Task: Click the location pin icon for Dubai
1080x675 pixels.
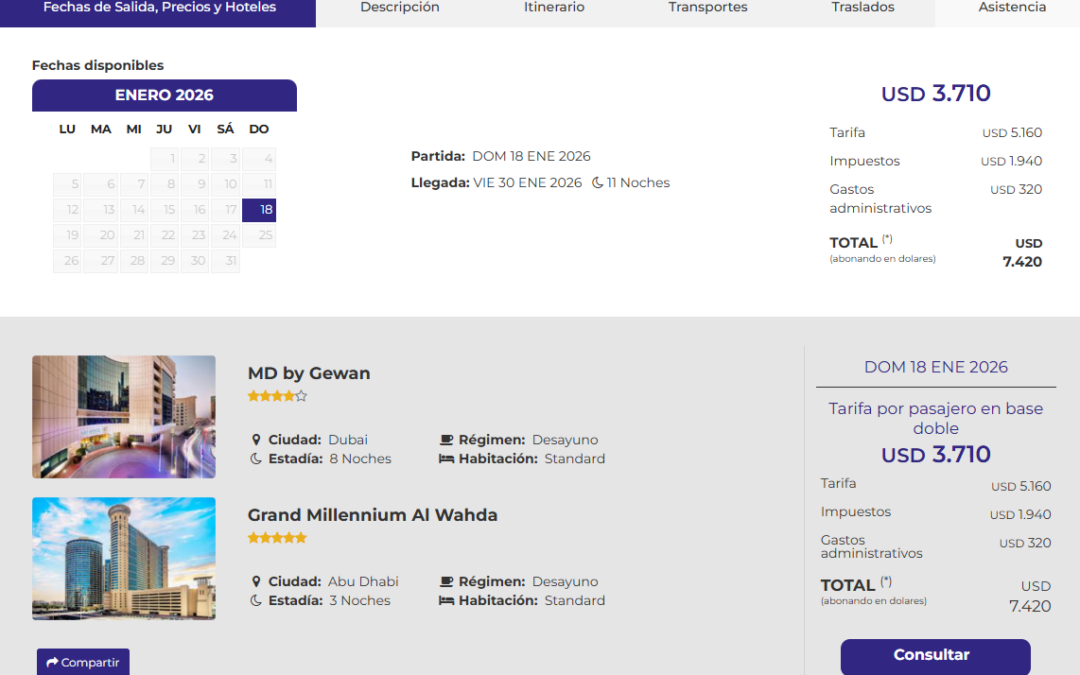Action: (256, 440)
